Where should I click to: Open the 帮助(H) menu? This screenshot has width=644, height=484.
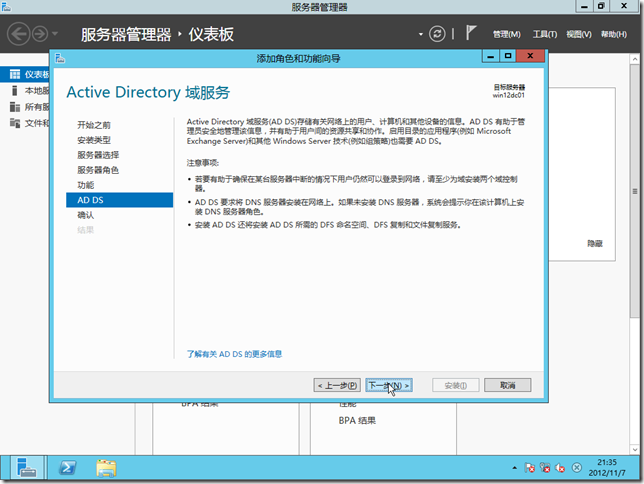[x=614, y=34]
